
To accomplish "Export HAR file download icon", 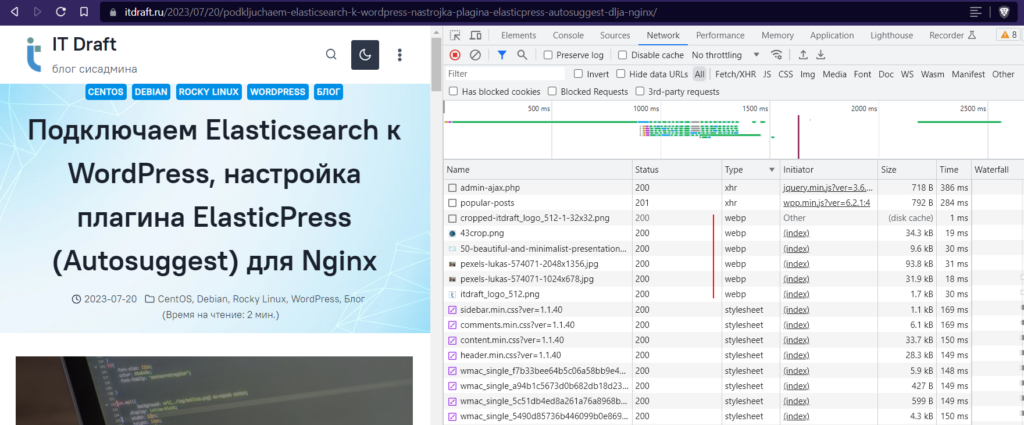I will (822, 55).
